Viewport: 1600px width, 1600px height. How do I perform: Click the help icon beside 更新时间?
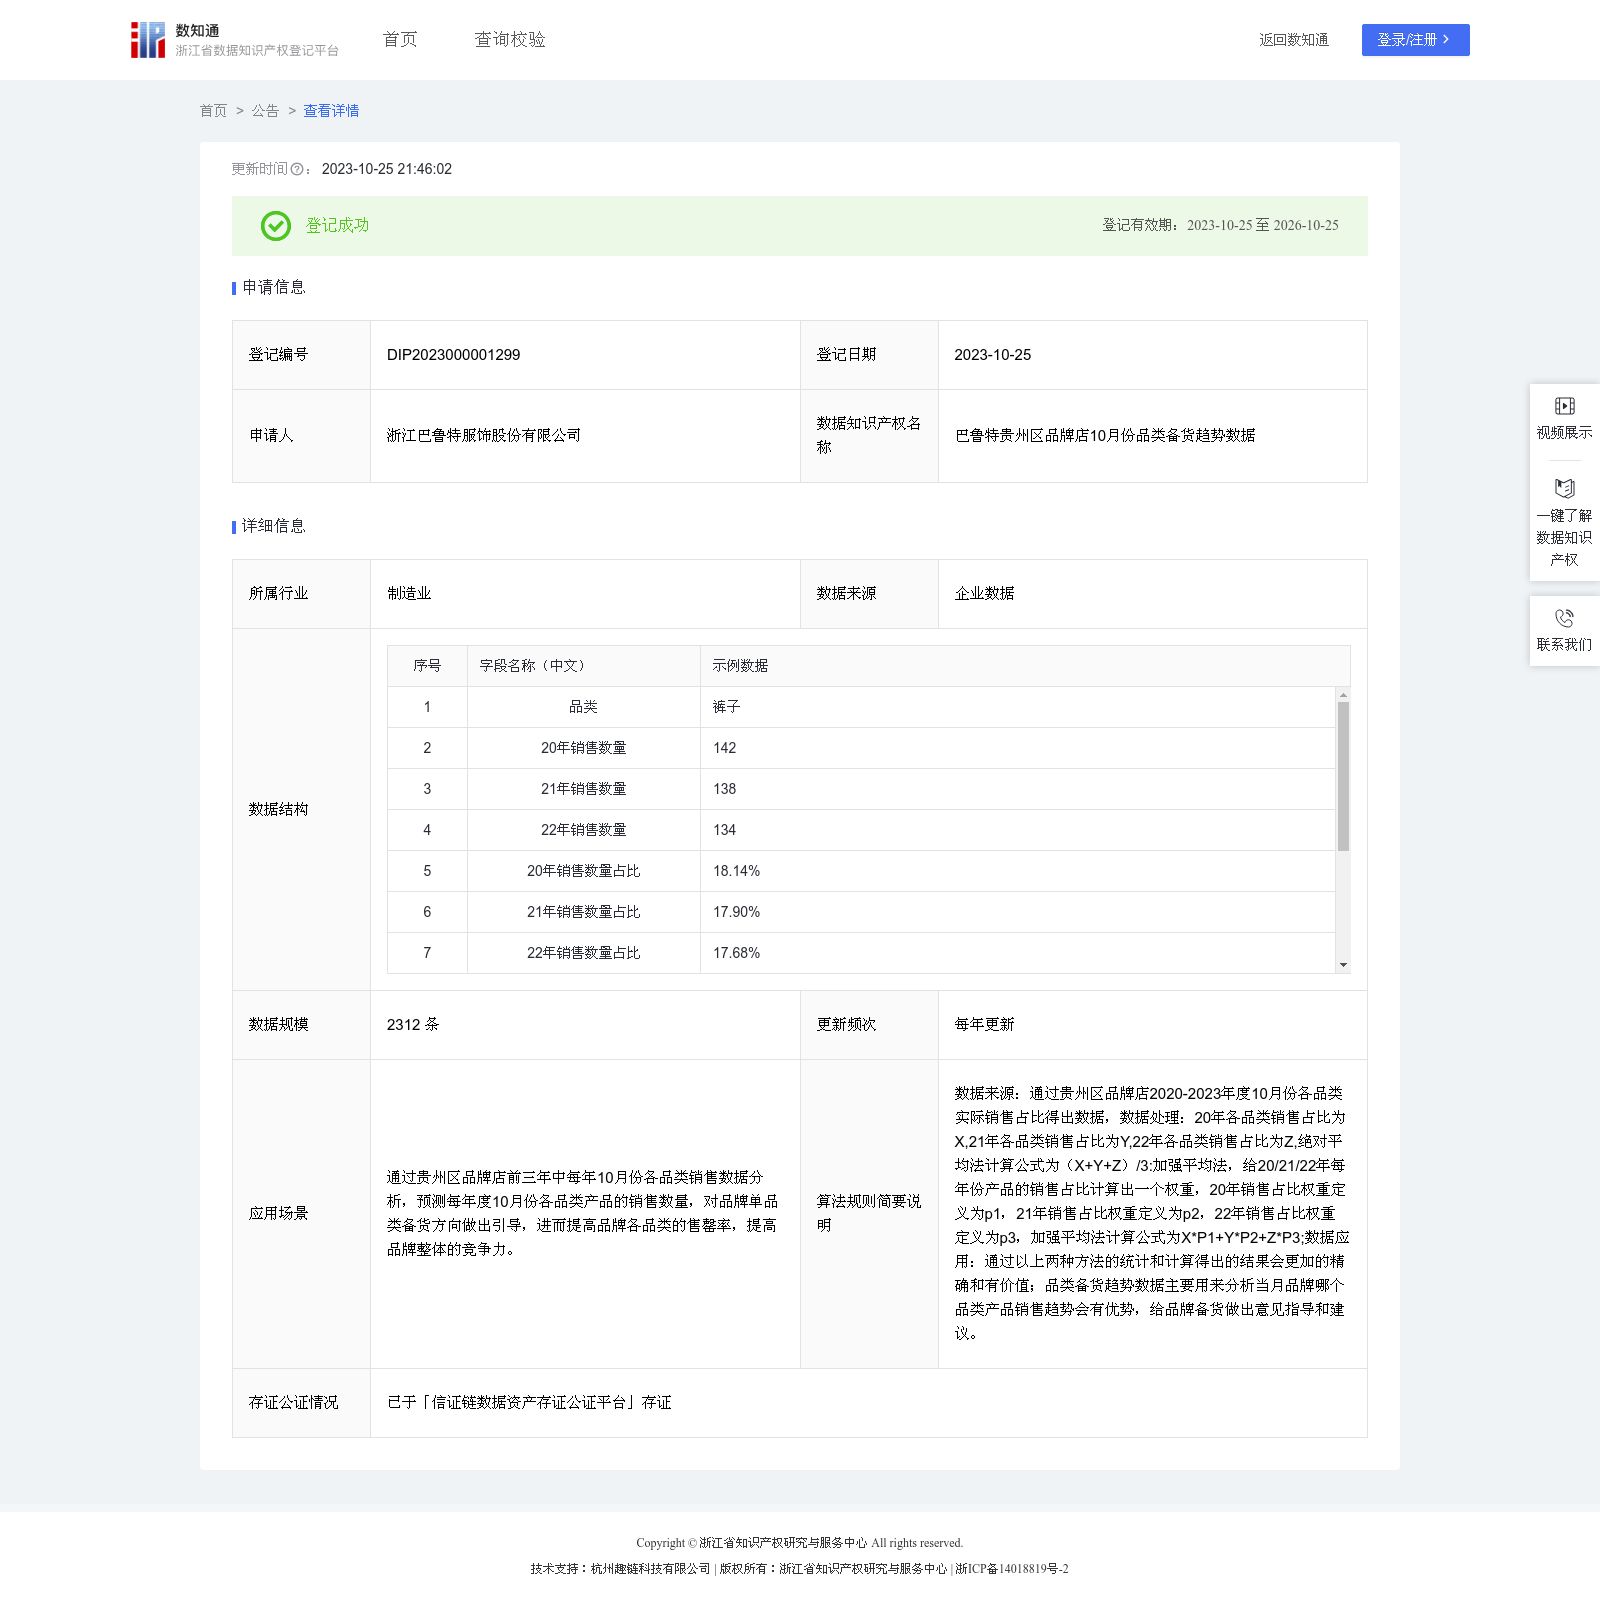297,170
